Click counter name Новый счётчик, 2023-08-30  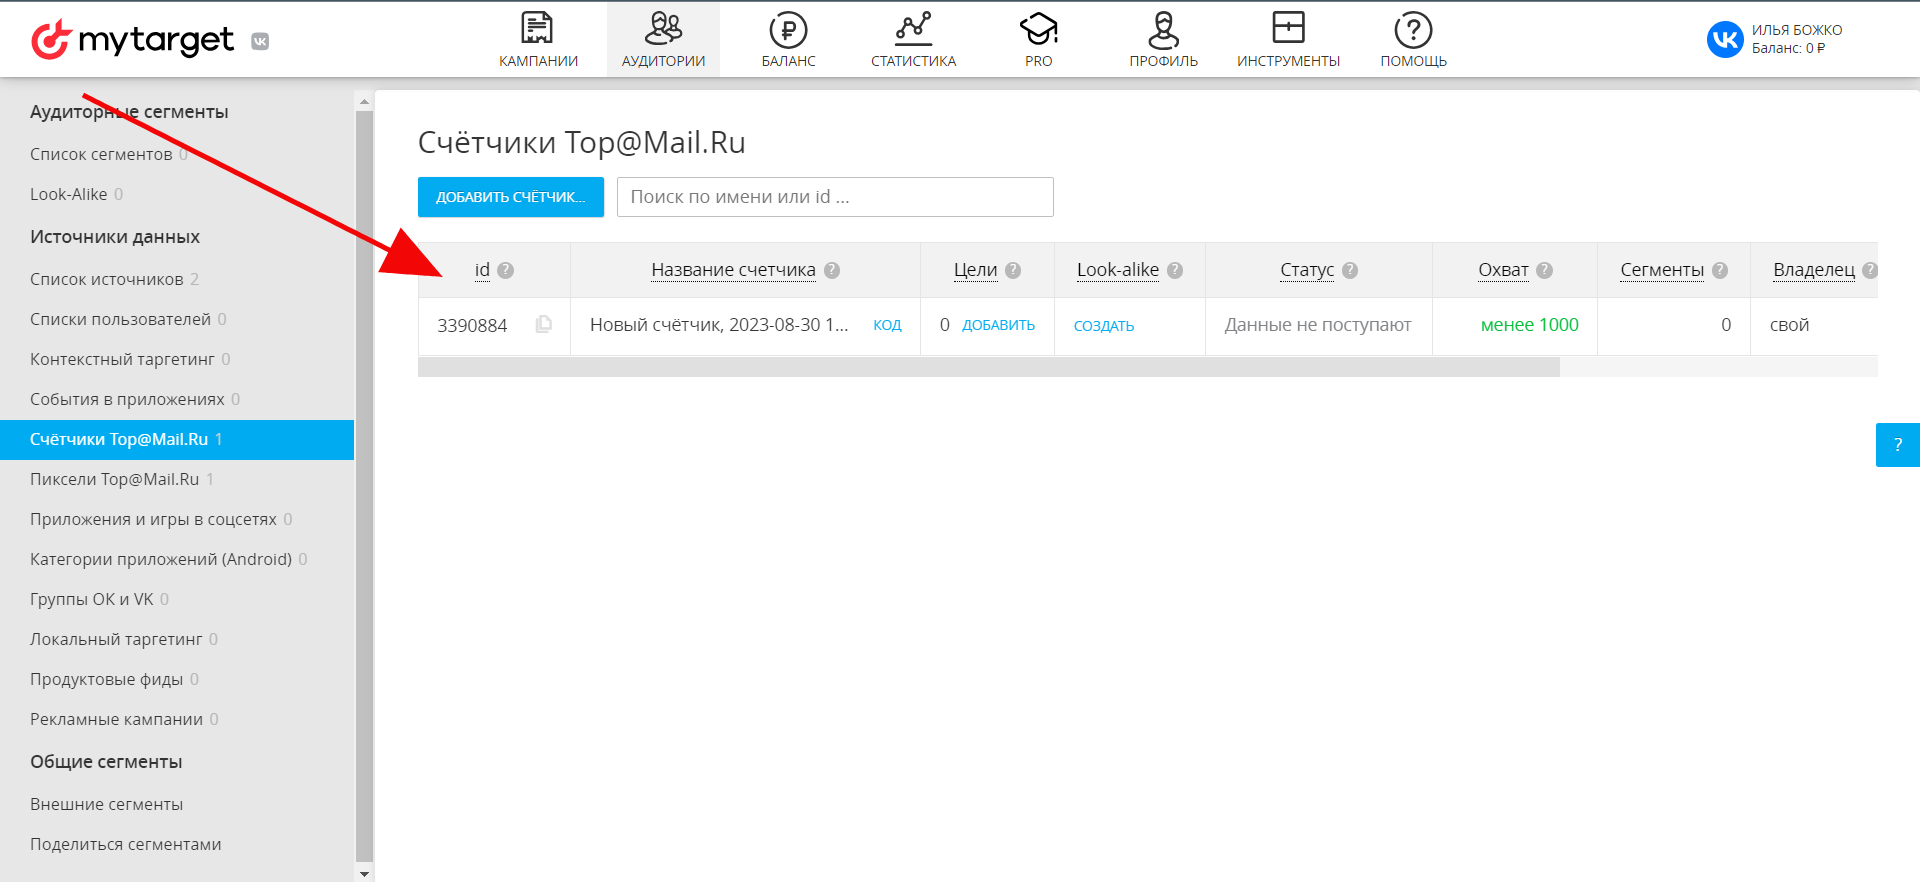(x=719, y=325)
